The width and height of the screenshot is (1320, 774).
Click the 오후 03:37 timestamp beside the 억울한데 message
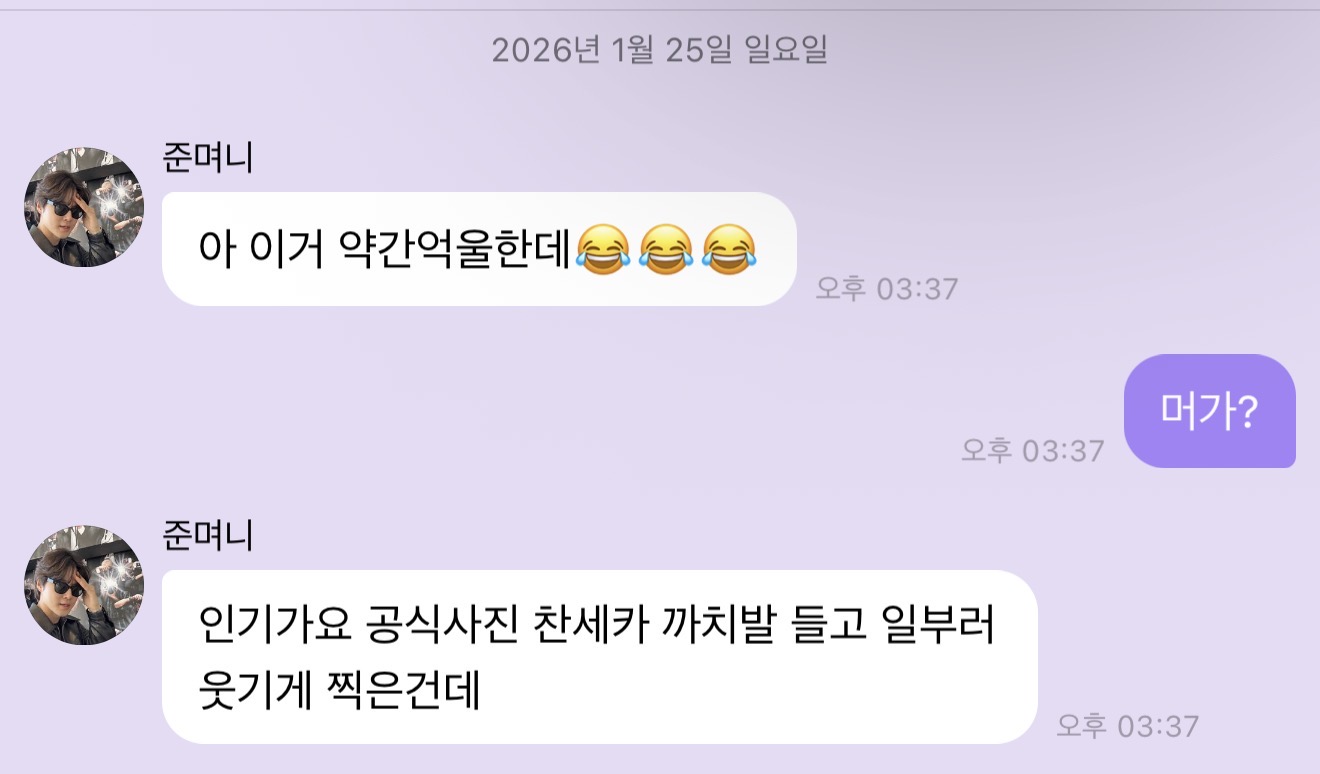(887, 289)
